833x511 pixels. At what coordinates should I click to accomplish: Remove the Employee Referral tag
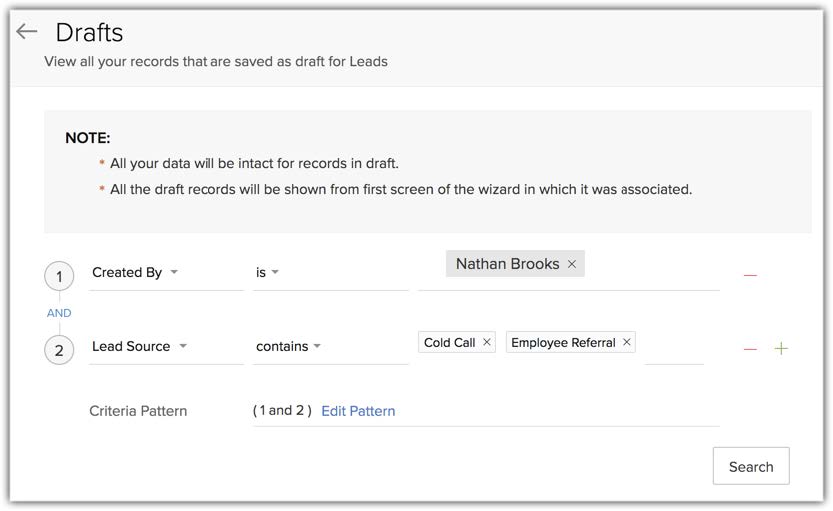[627, 342]
